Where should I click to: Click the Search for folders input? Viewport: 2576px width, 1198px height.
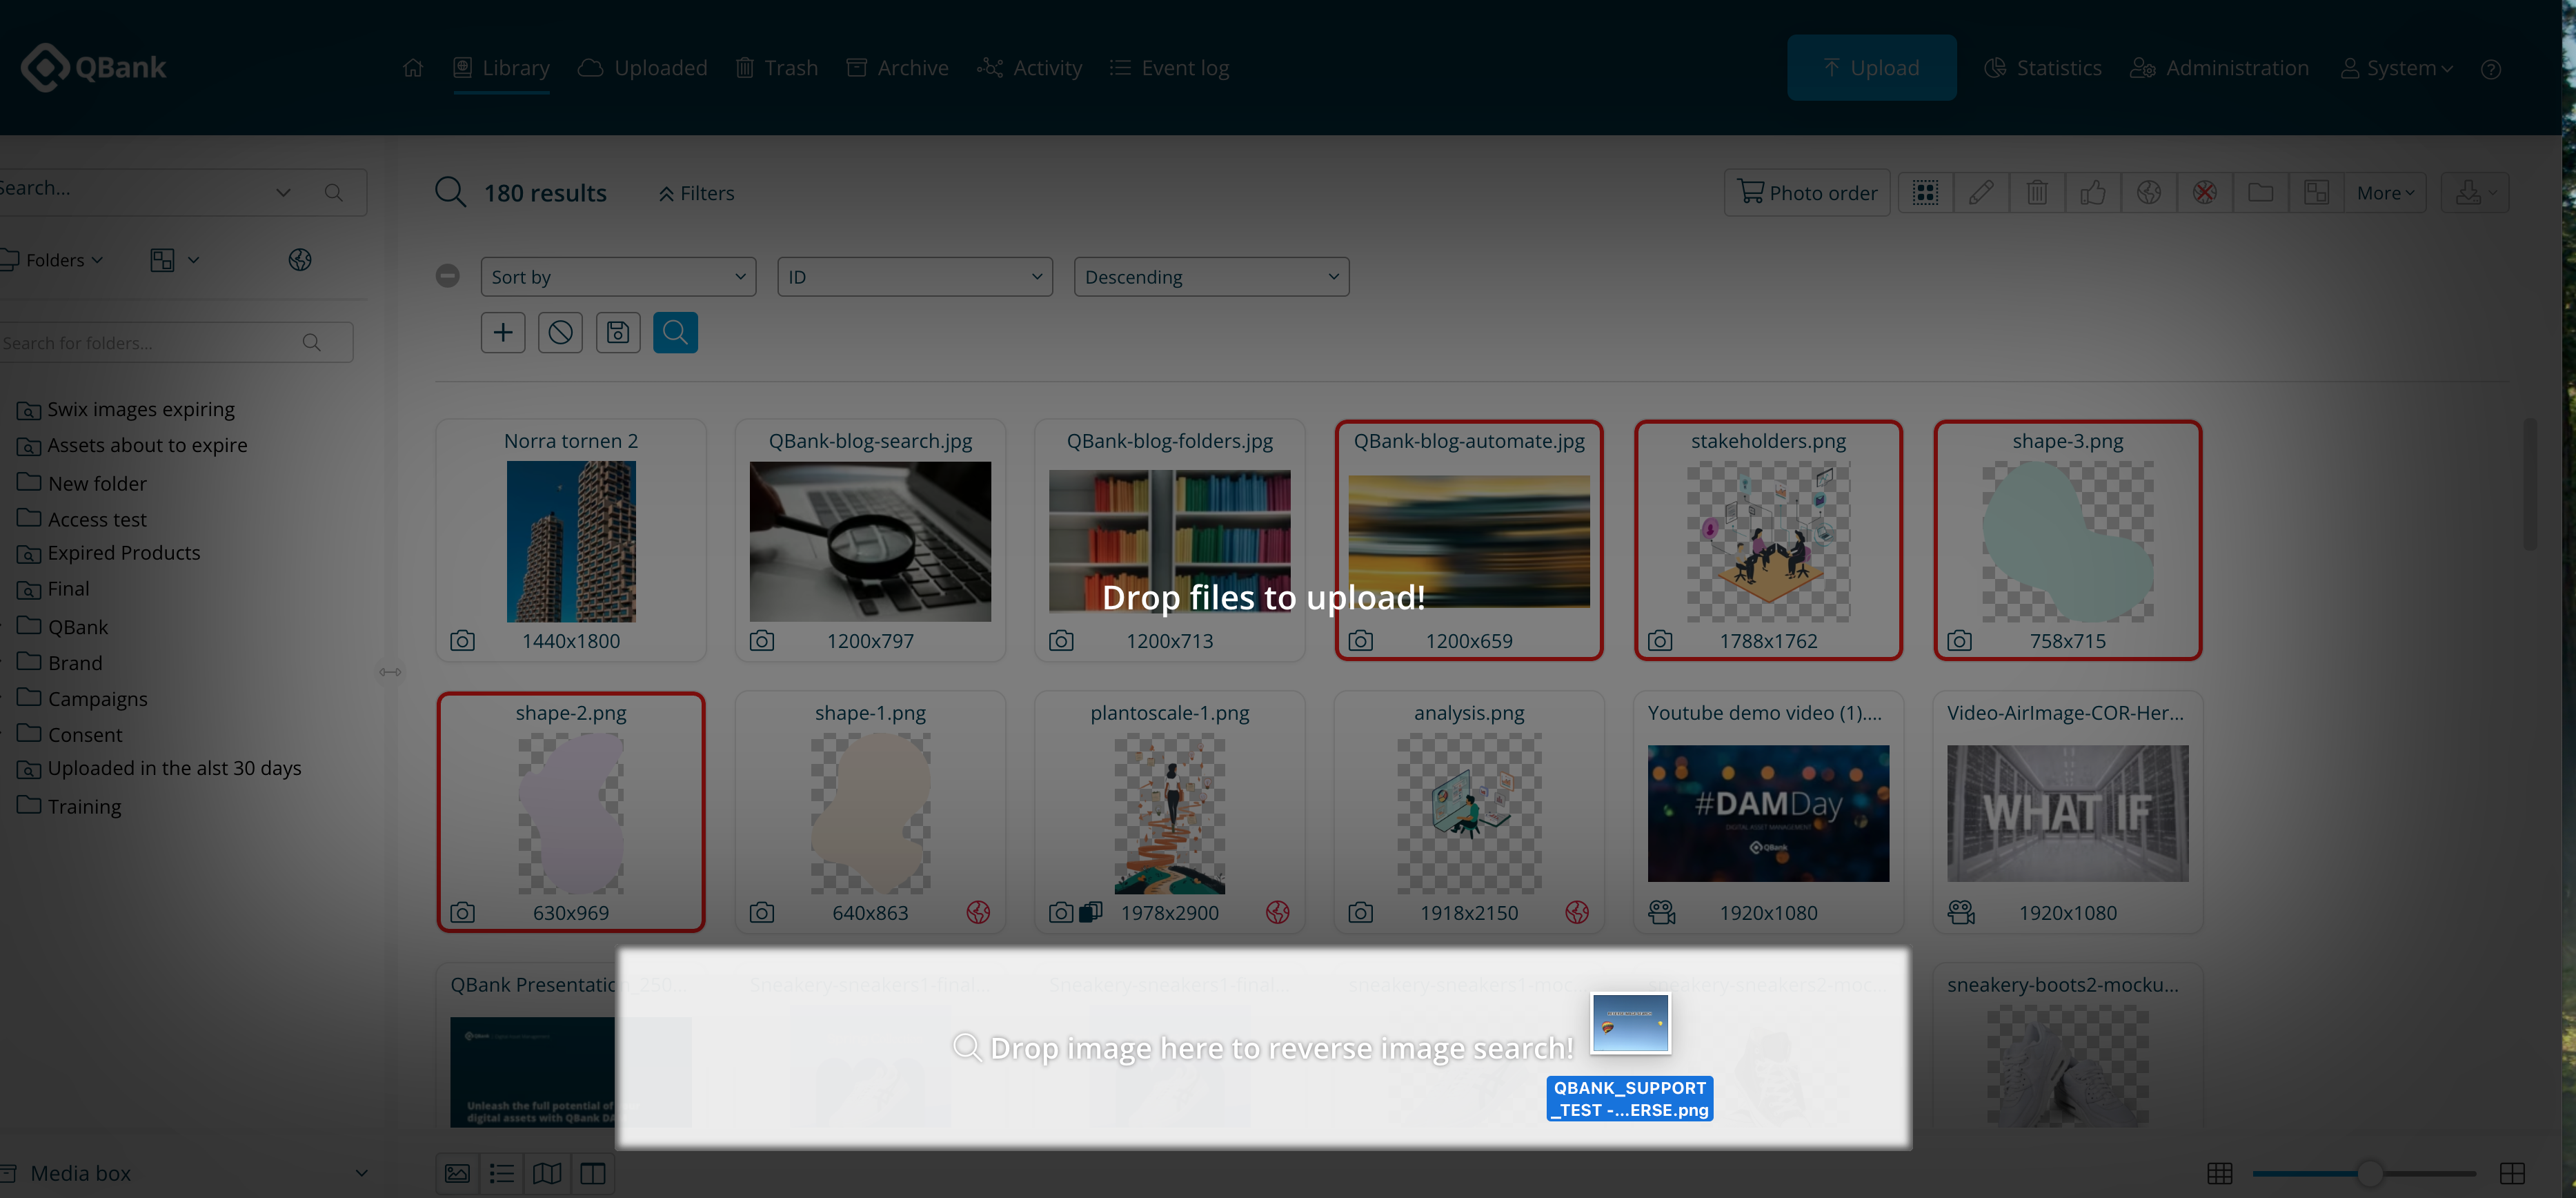(x=176, y=342)
